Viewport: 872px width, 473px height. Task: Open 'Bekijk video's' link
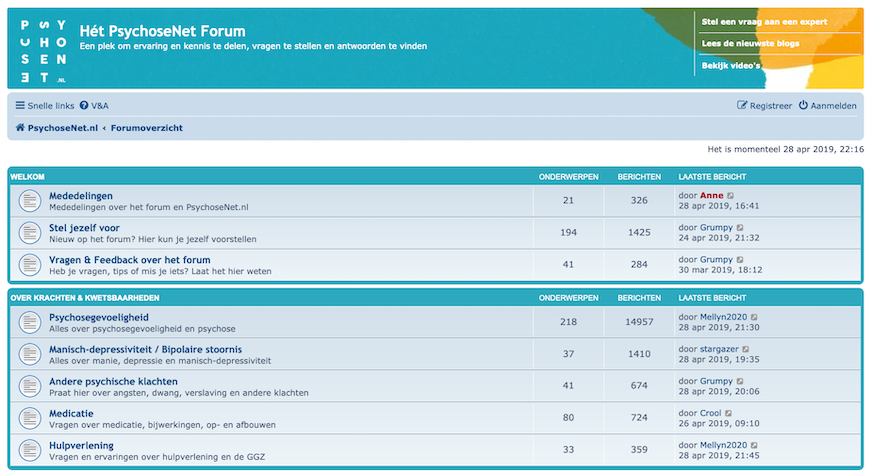[731, 66]
